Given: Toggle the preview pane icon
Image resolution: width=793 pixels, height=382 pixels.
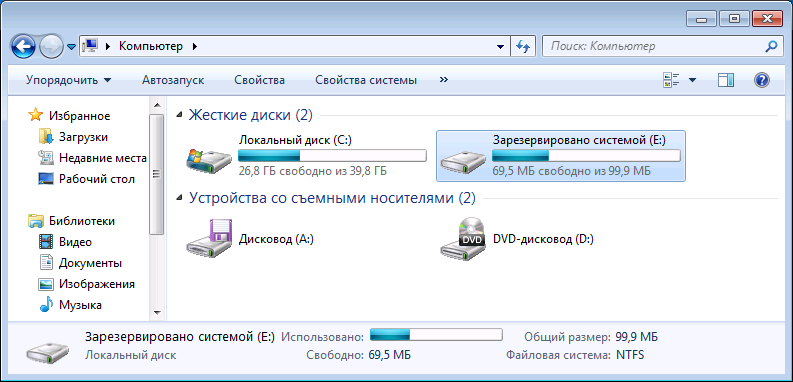Looking at the screenshot, I should coord(726,80).
